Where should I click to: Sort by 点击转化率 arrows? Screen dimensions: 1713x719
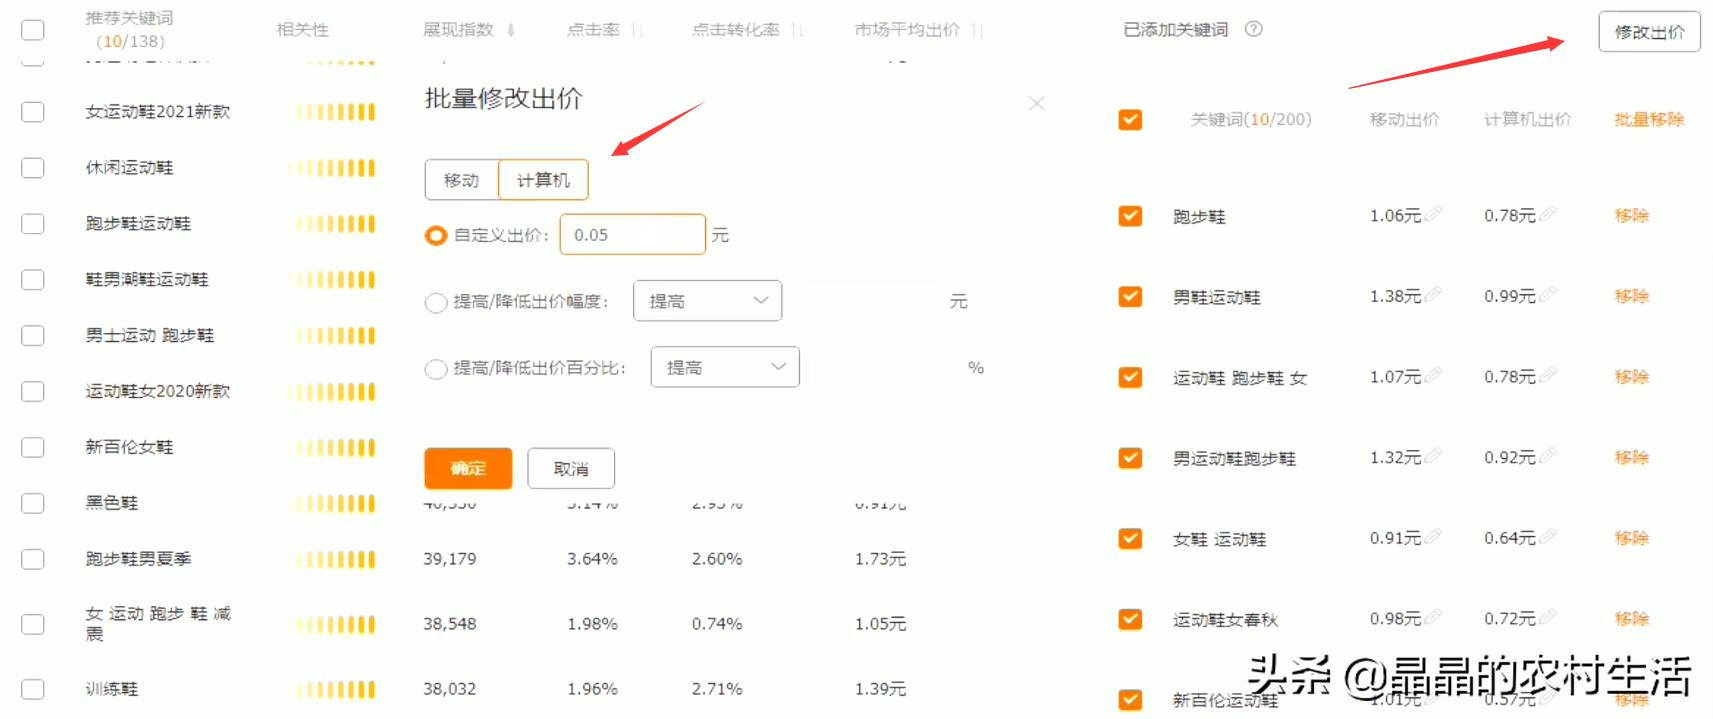[x=797, y=30]
